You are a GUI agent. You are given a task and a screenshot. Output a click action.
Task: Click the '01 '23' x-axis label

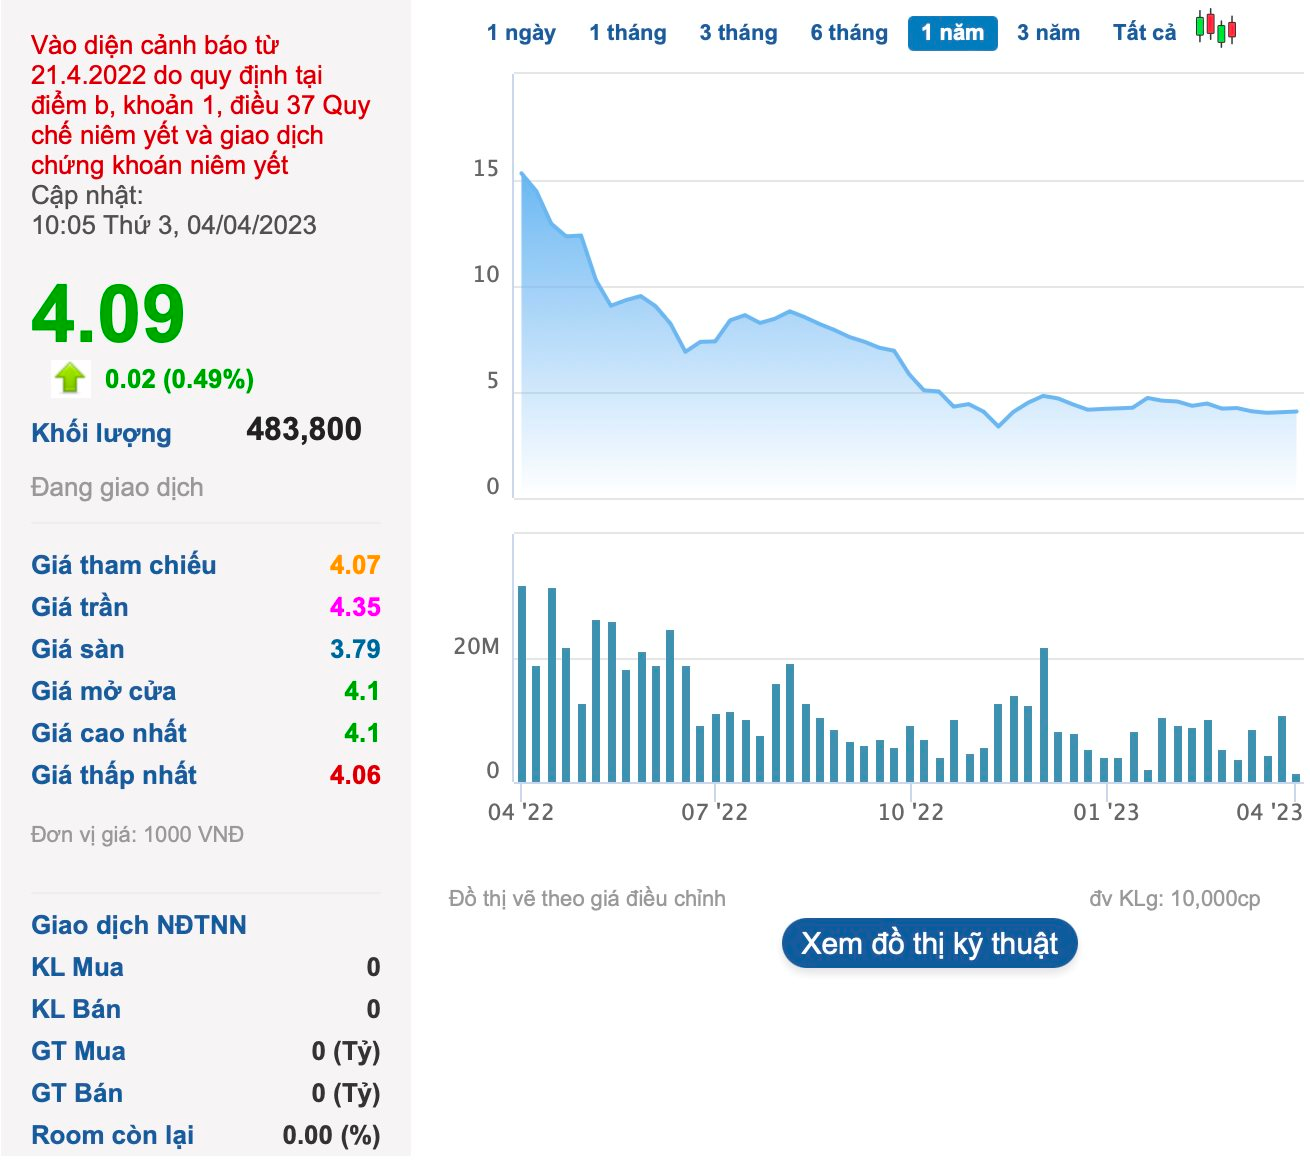1106,812
